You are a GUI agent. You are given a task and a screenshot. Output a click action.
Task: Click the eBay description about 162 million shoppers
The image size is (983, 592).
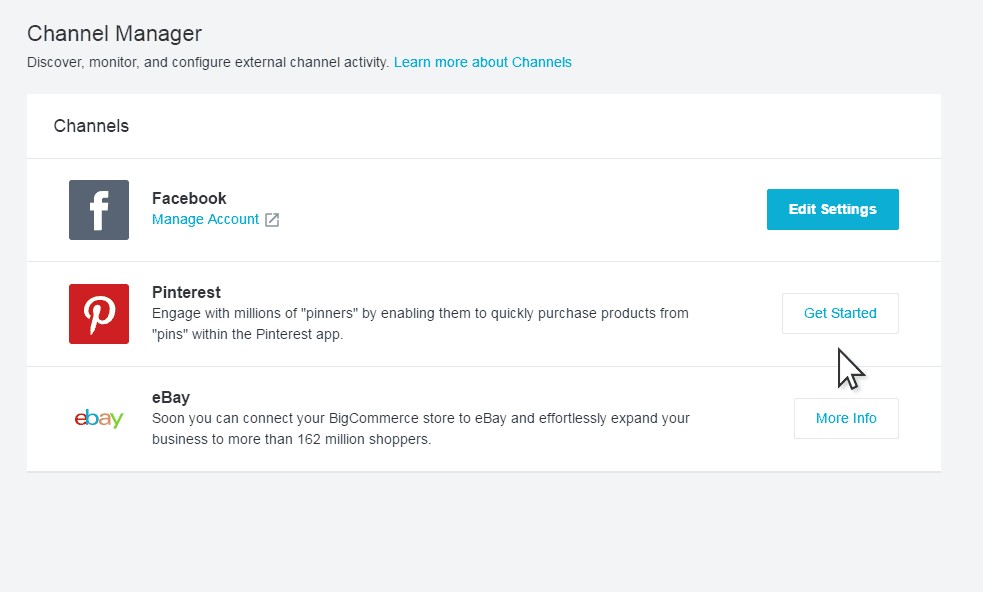coord(420,428)
